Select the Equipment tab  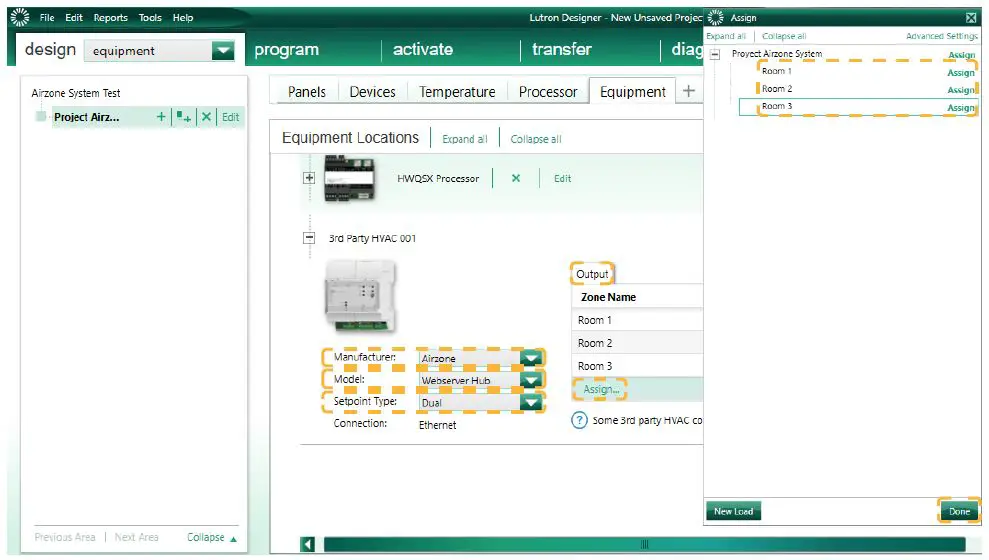pos(633,92)
